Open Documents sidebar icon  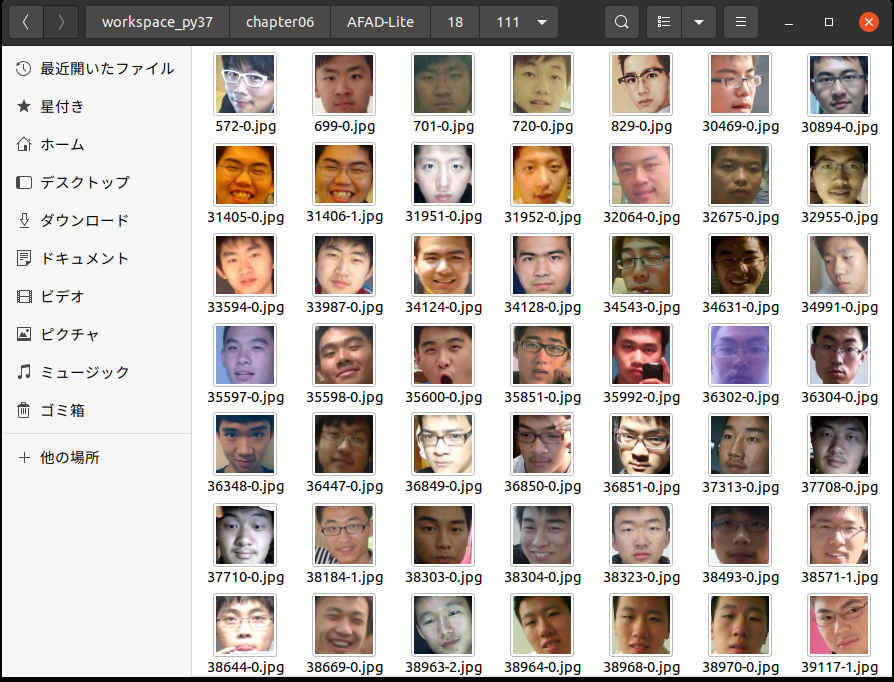[x=23, y=258]
